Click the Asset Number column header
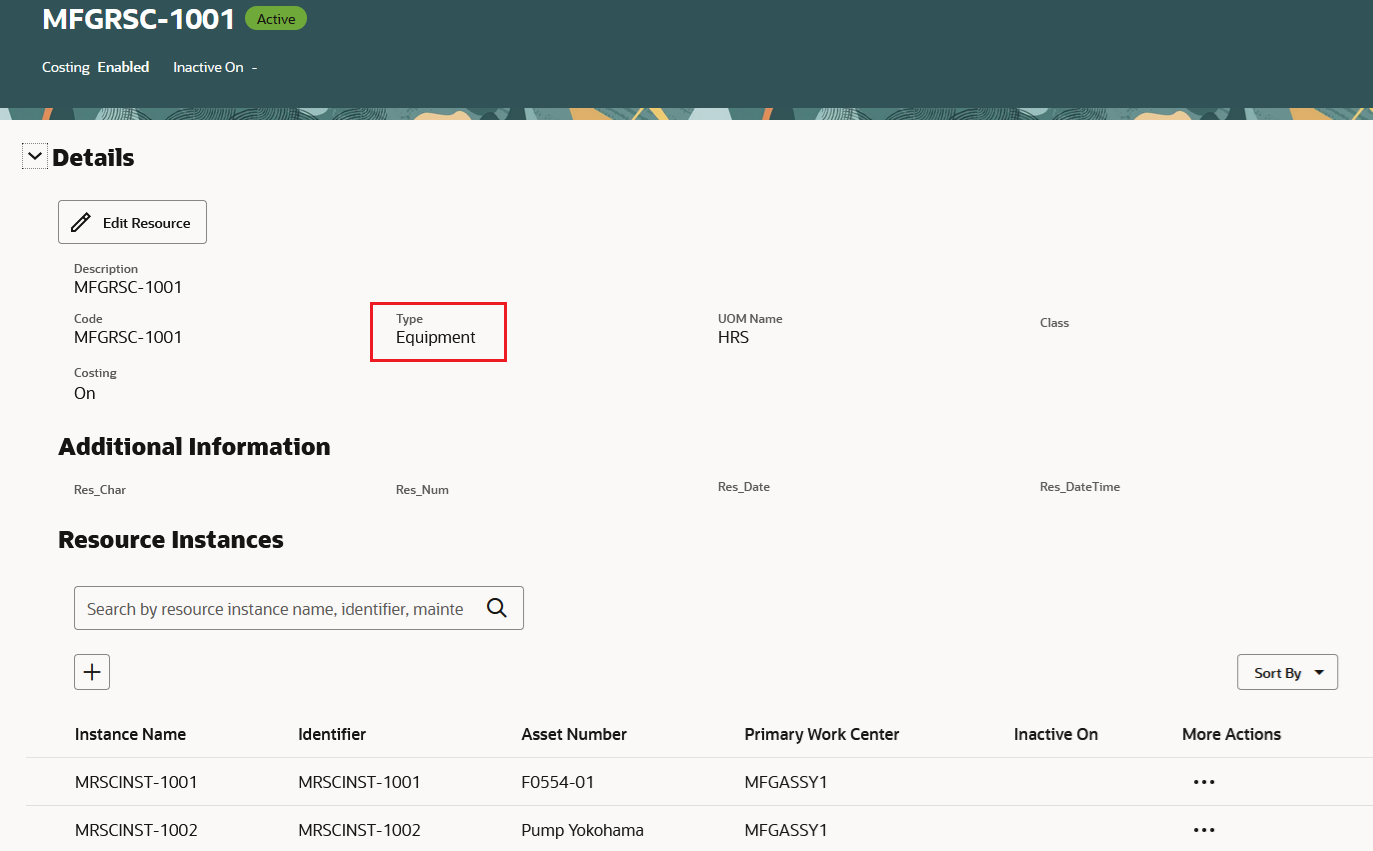1373x851 pixels. (574, 734)
